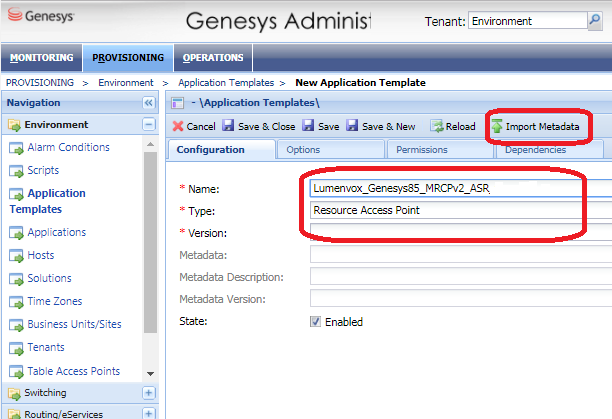Viewport: 612px width, 419px height.
Task: Switch to the Options tab
Action: click(x=303, y=150)
